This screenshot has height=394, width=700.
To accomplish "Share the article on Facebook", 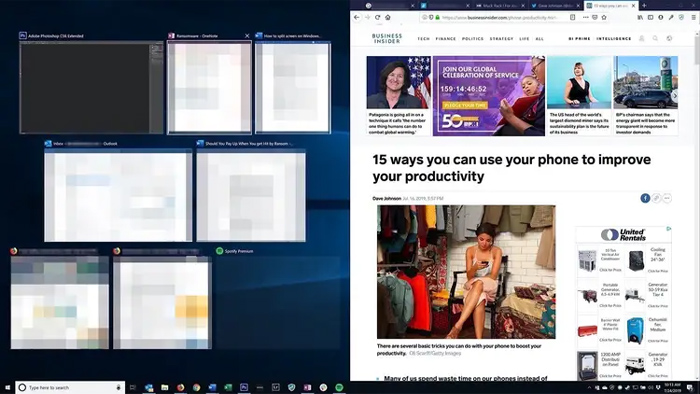I will point(645,198).
